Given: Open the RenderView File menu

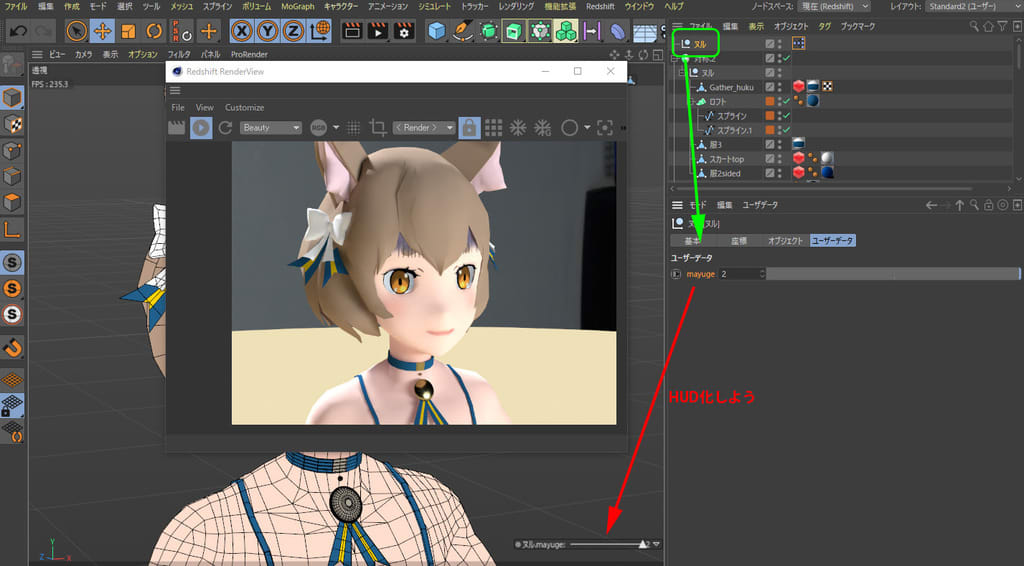Looking at the screenshot, I should pyautogui.click(x=178, y=107).
